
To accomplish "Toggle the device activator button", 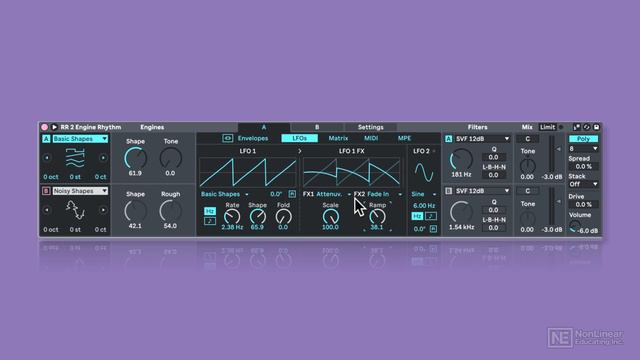I will [44, 127].
